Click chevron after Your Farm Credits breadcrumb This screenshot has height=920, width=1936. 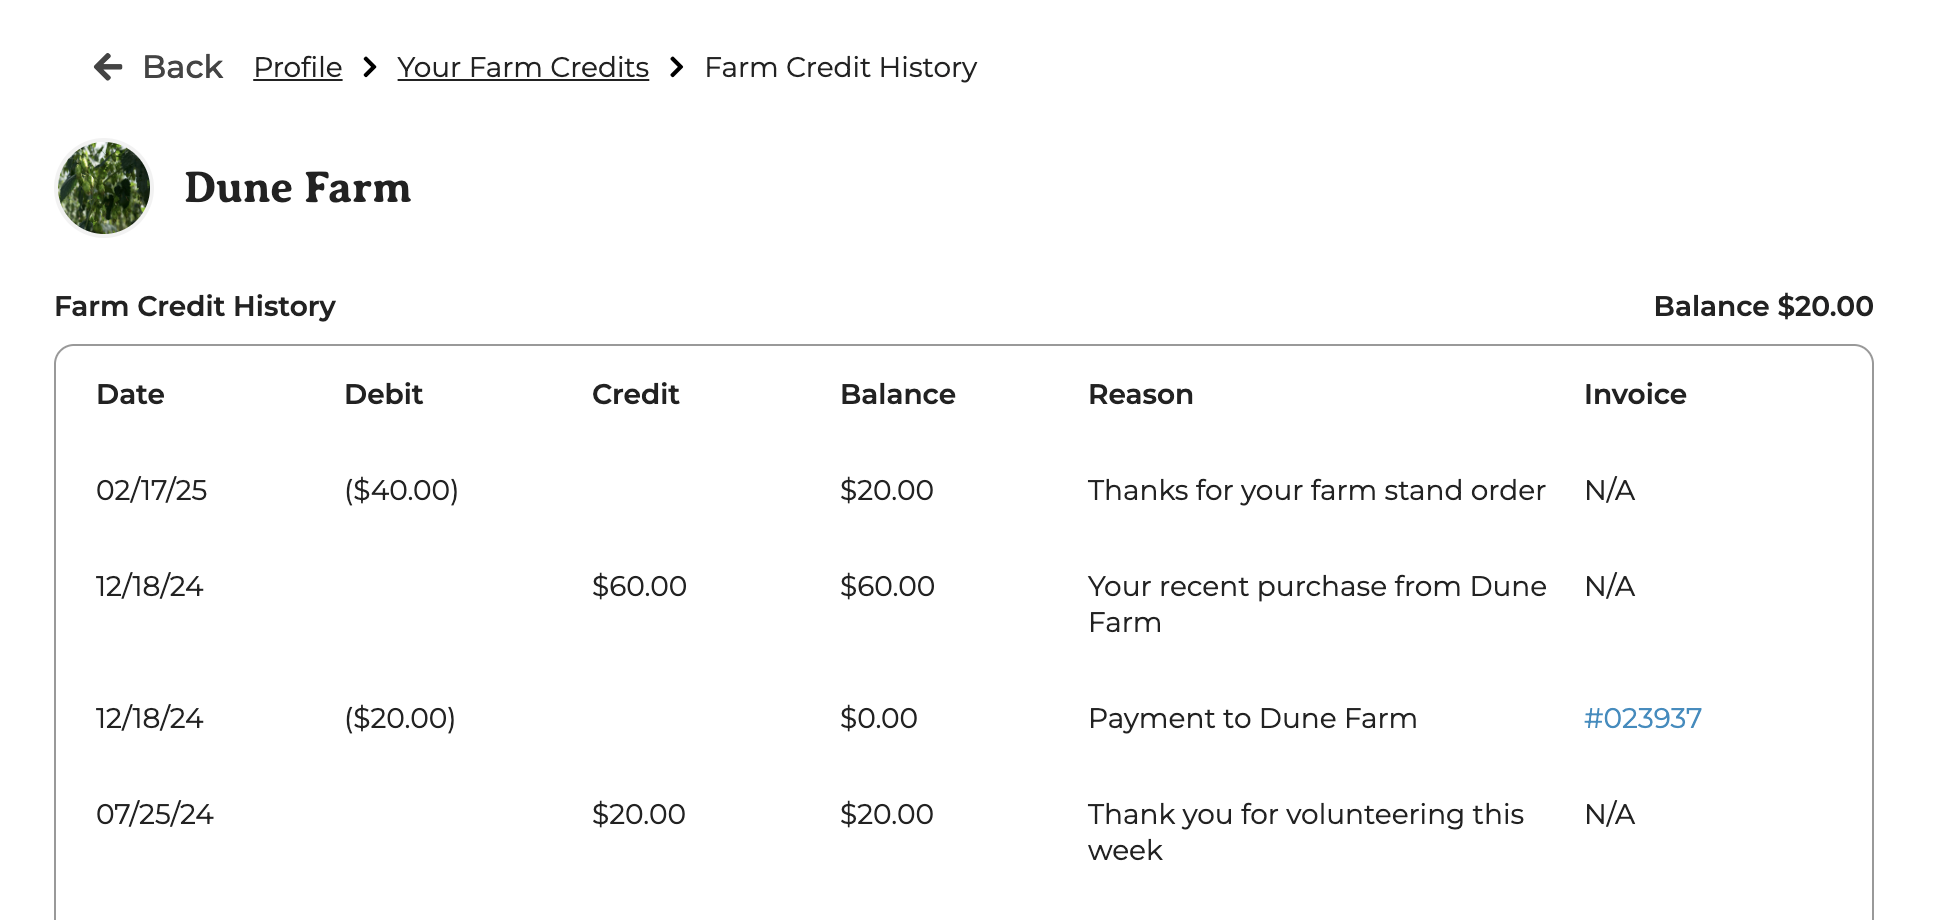pyautogui.click(x=677, y=67)
